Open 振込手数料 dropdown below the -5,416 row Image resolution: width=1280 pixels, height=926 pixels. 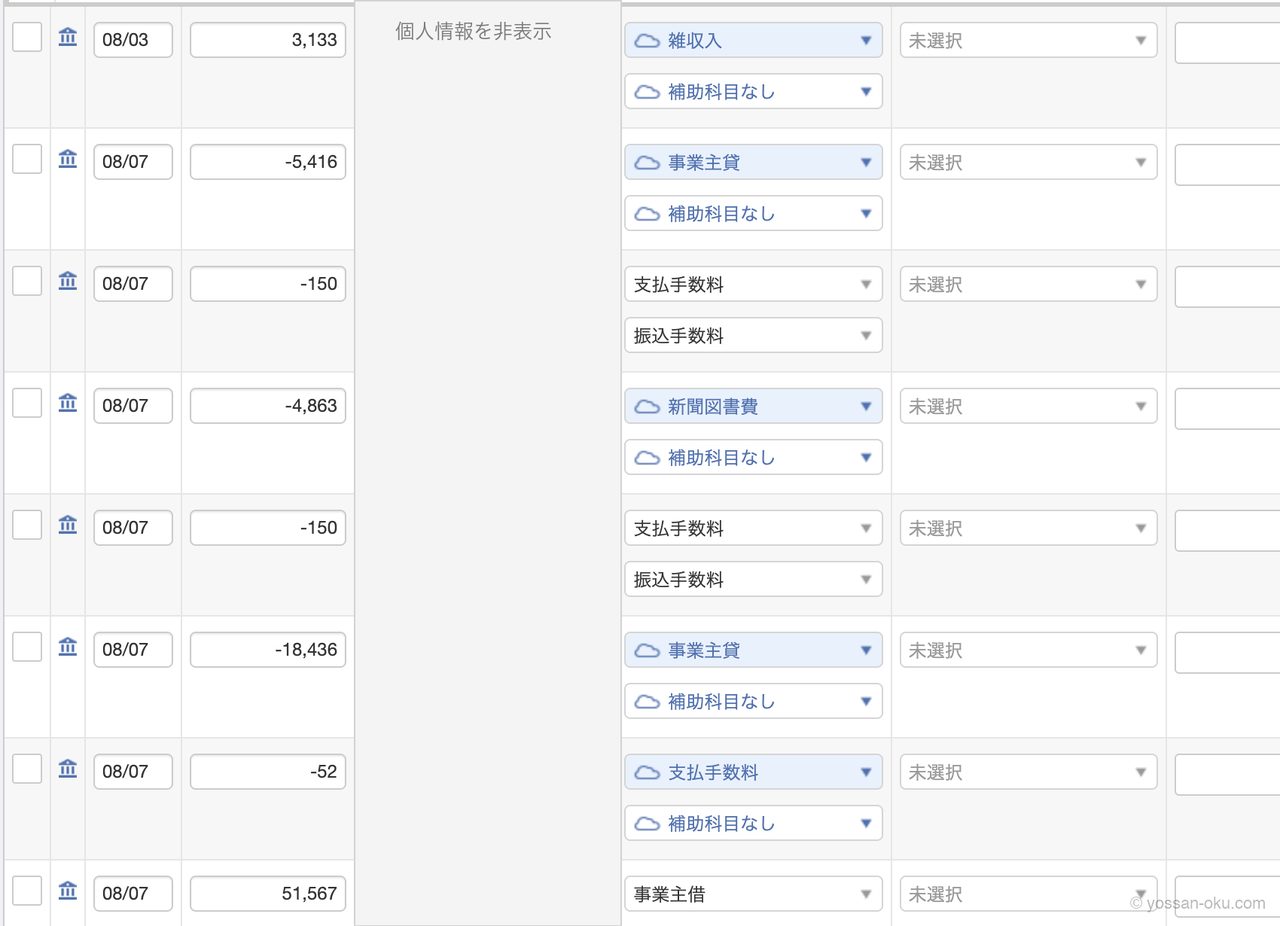click(x=754, y=336)
